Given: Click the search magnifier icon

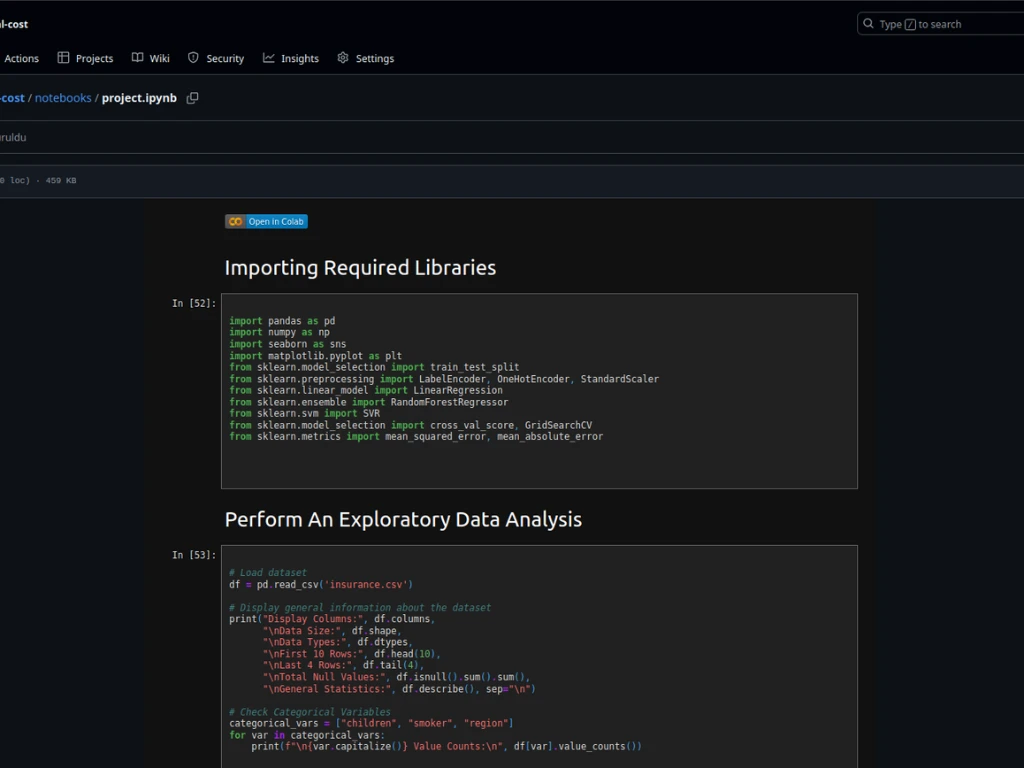Looking at the screenshot, I should (868, 24).
